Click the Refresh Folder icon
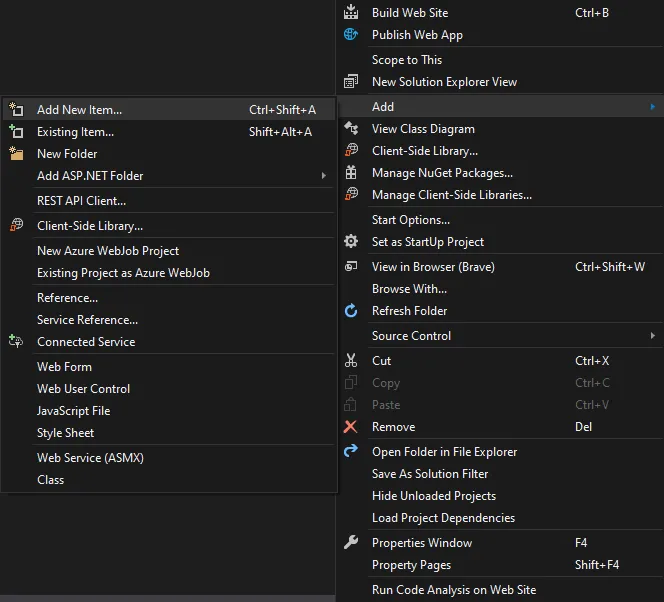Image resolution: width=664 pixels, height=602 pixels. 351,311
